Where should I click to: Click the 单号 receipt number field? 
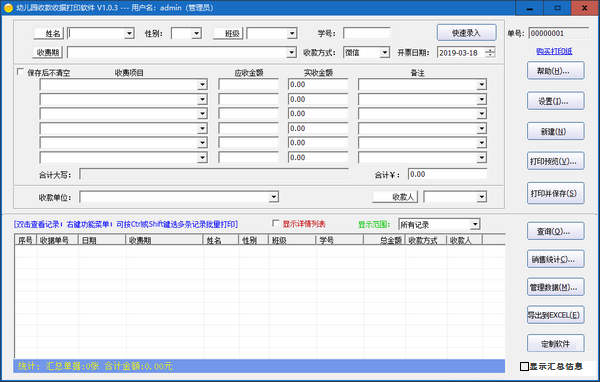(559, 33)
